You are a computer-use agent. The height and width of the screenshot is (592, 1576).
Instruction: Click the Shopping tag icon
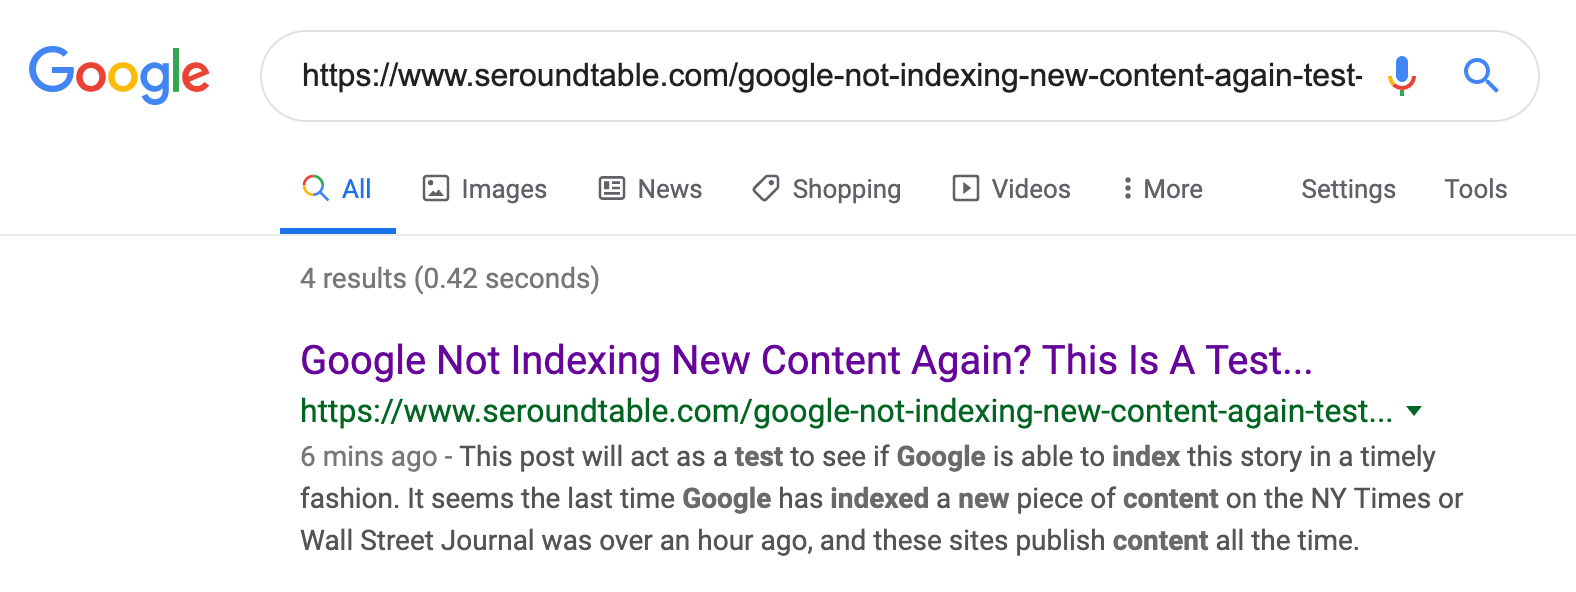tap(765, 188)
